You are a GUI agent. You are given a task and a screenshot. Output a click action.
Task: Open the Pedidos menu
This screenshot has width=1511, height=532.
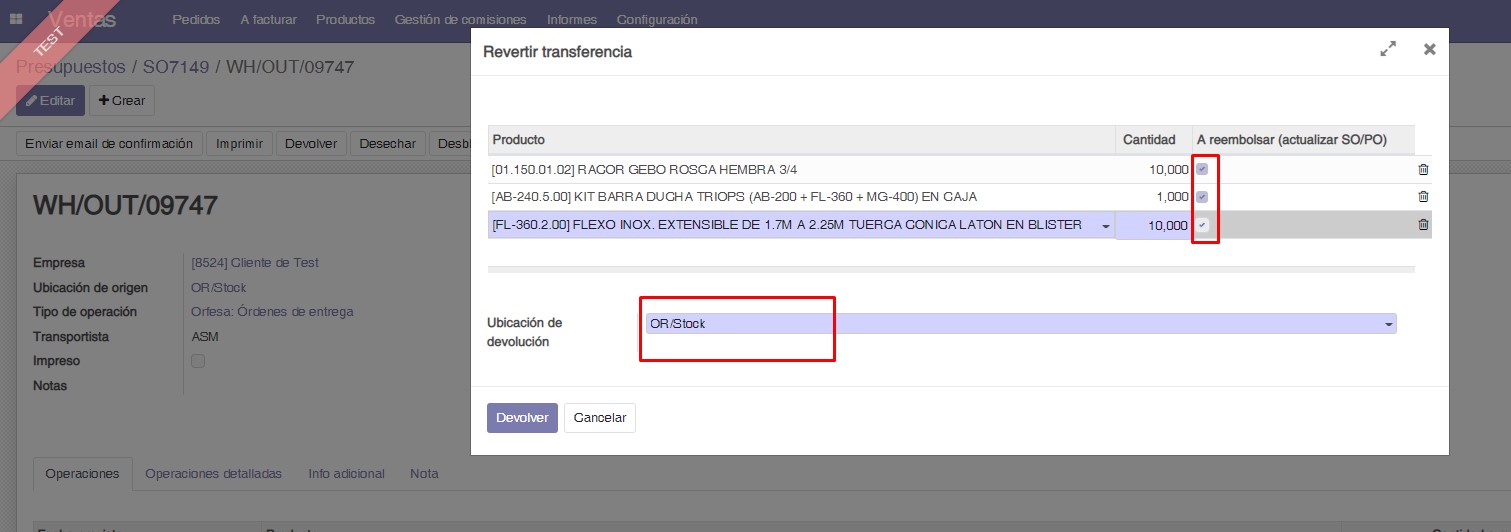click(196, 19)
